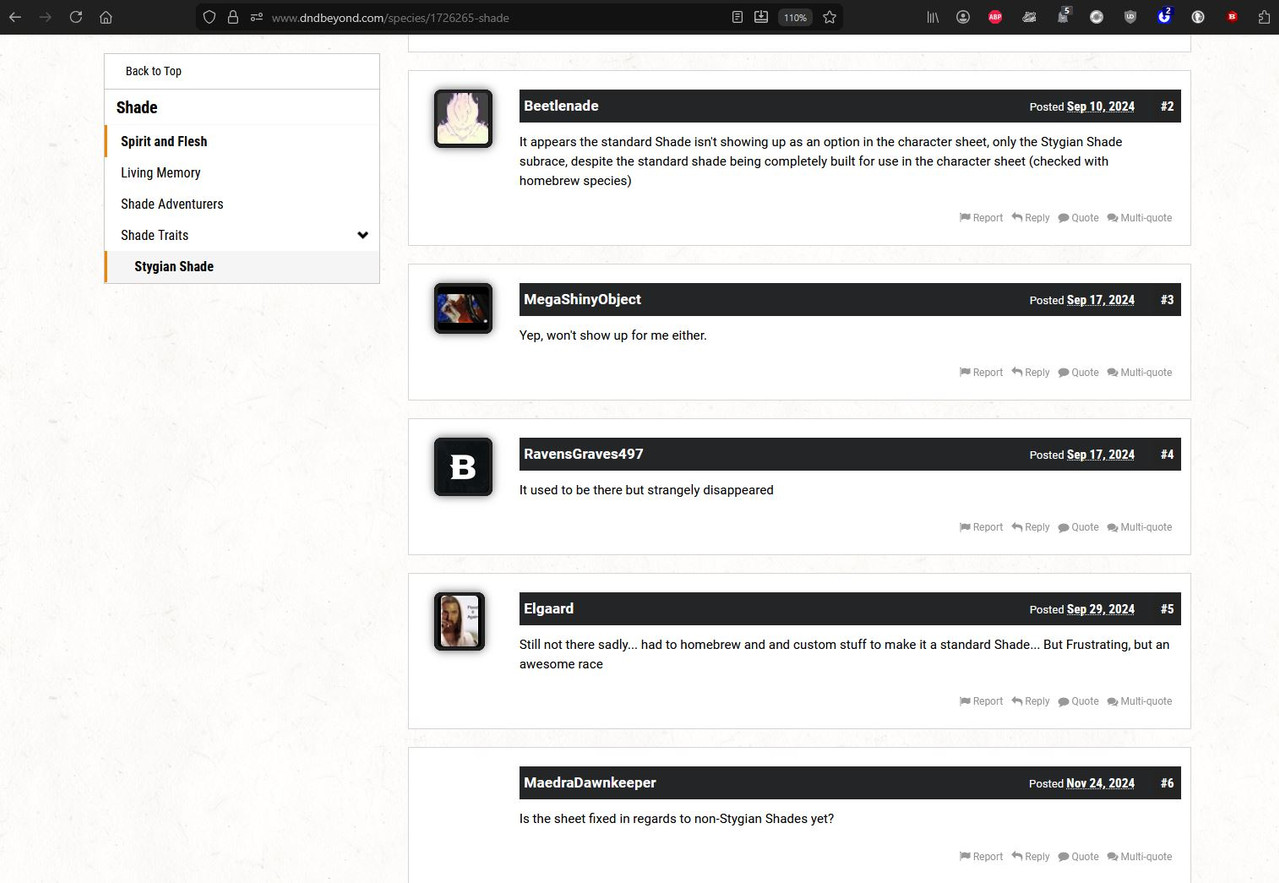
Task: Open the Library bookshelf toolbar icon
Action: 932,17
